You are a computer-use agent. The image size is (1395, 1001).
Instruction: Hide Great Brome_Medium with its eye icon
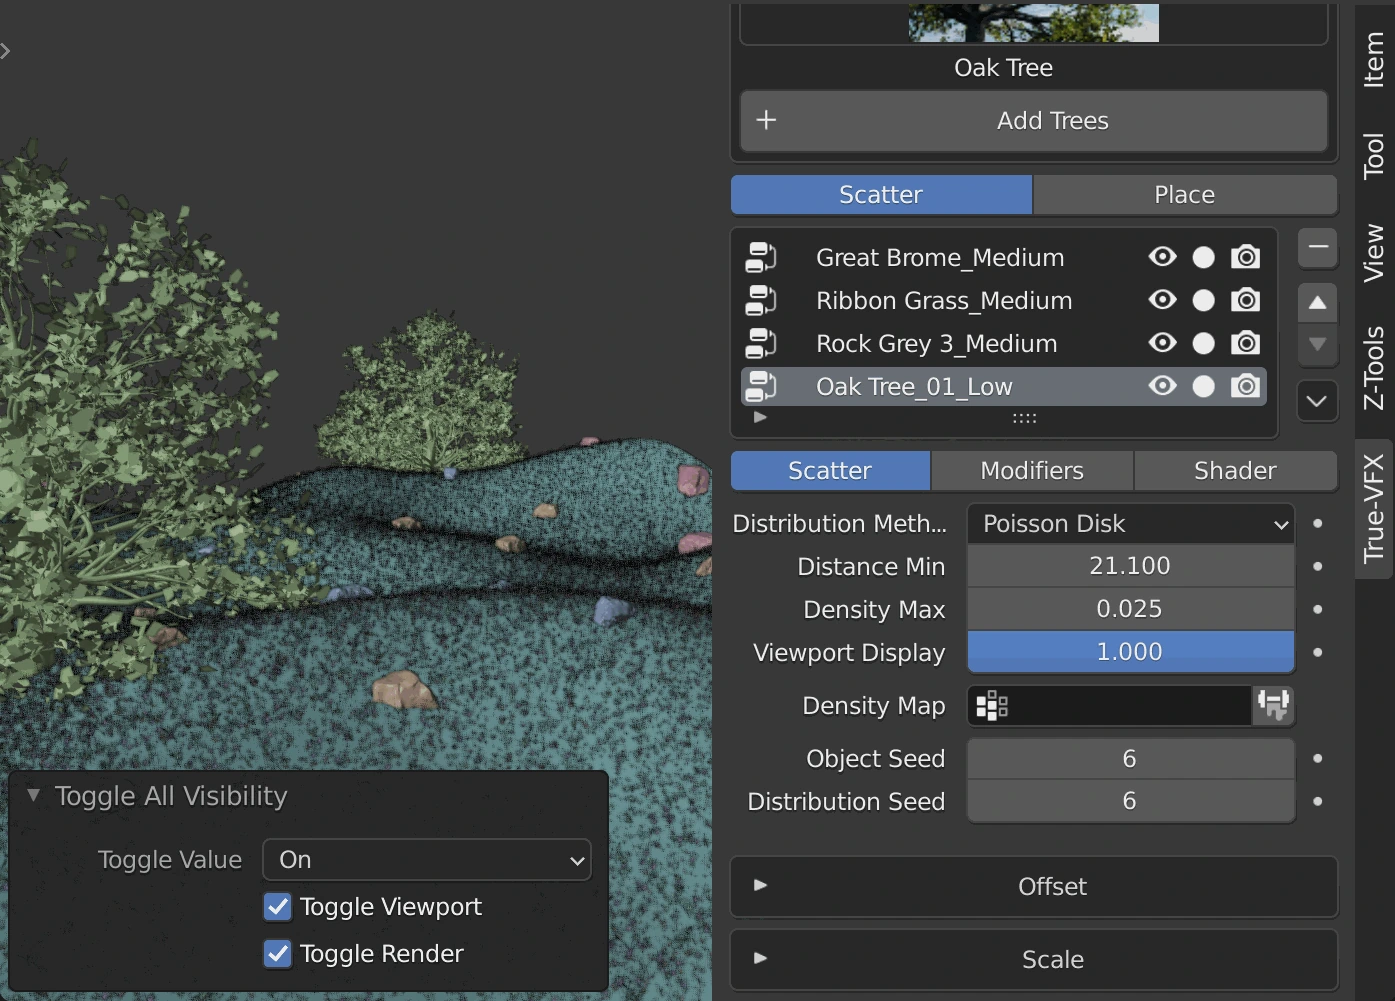[1162, 257]
